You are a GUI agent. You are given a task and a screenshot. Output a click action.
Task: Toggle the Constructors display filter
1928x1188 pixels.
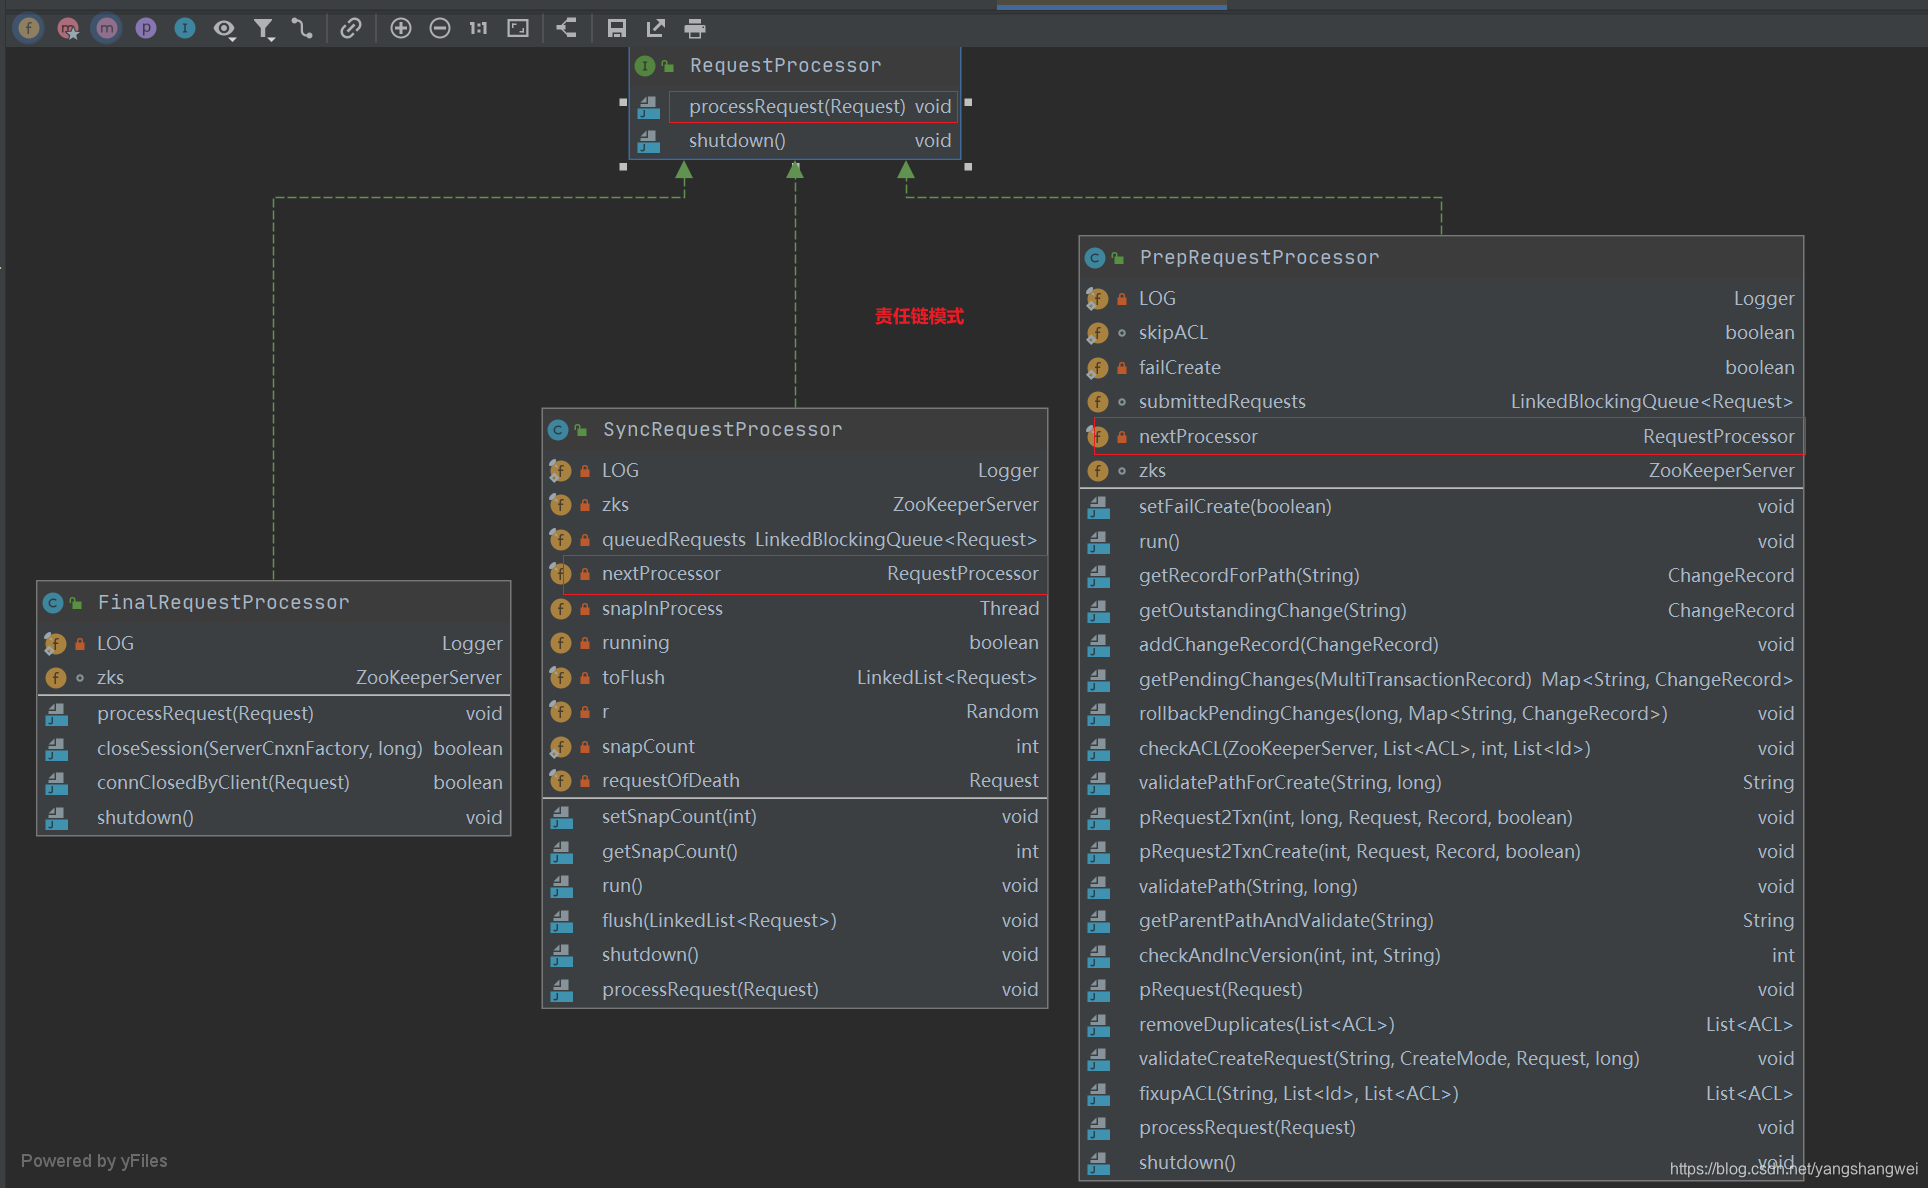[x=68, y=28]
